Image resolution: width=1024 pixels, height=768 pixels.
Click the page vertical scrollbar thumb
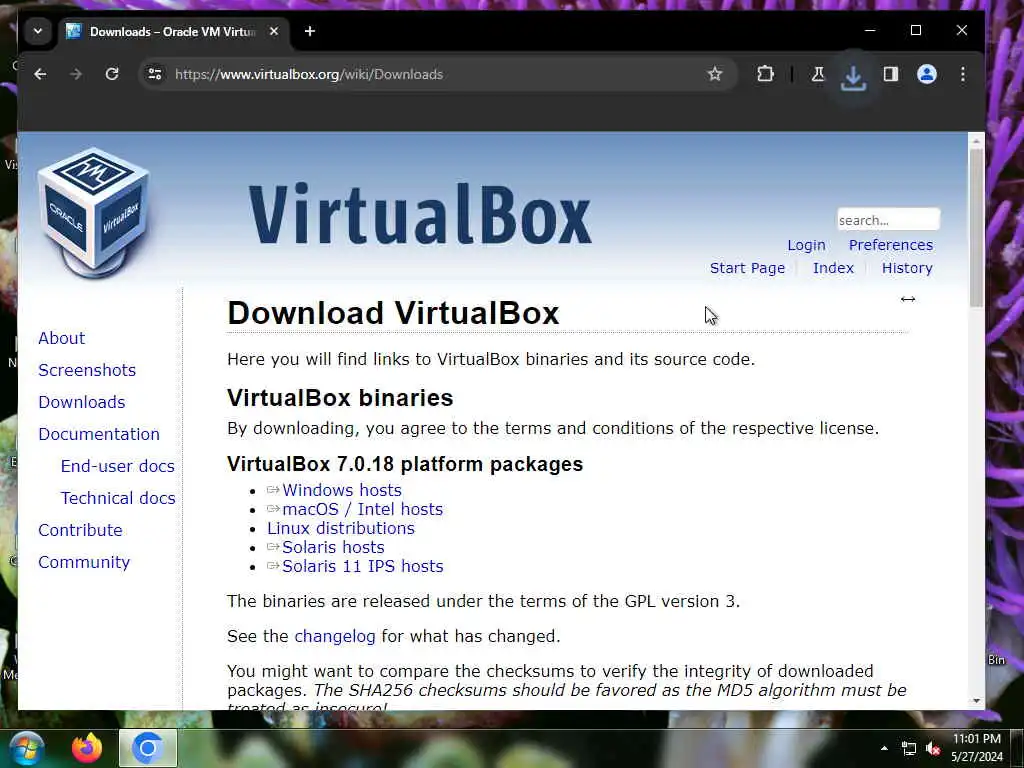976,227
